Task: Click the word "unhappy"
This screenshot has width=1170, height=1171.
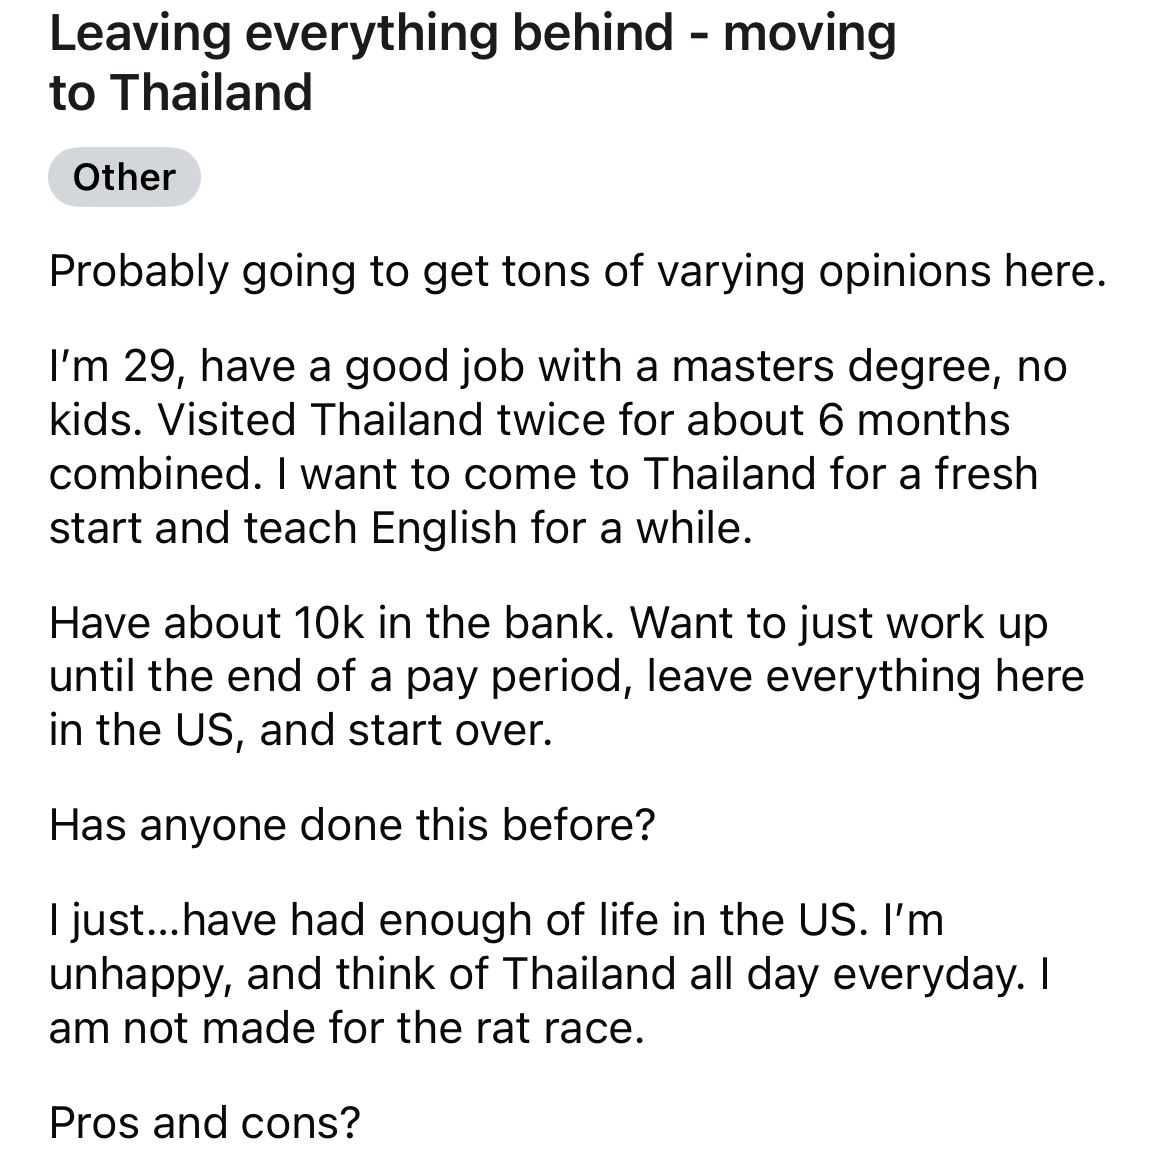Action: (x=140, y=975)
